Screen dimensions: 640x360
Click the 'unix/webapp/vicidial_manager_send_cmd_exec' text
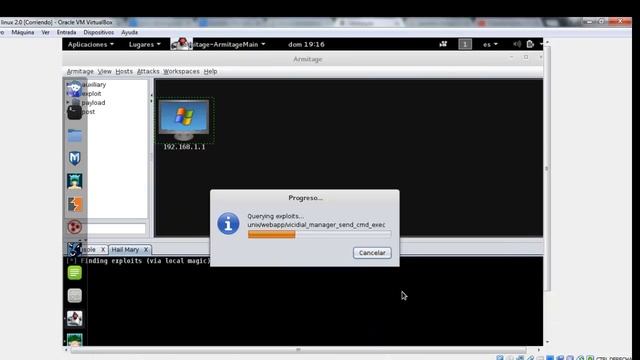coord(316,224)
